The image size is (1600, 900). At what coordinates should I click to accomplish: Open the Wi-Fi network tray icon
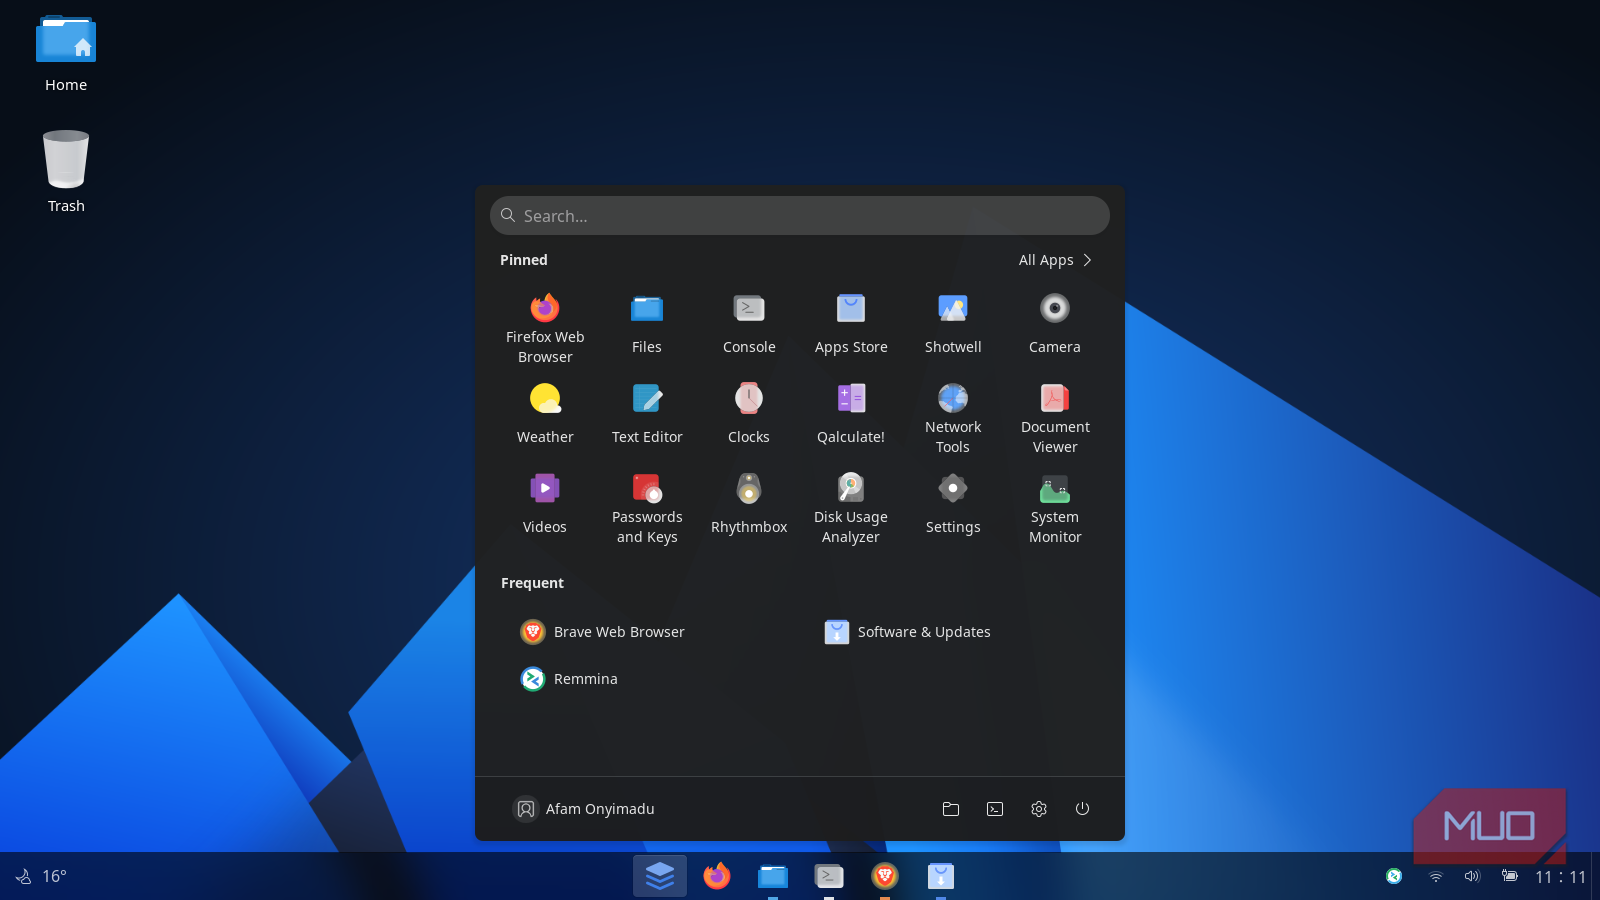coord(1436,876)
